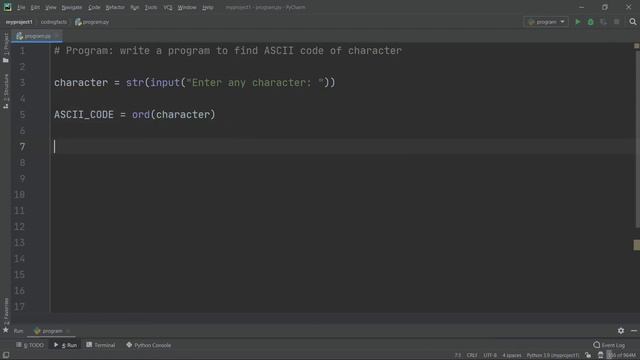640x360 pixels.
Task: Open the View menu
Action: click(51, 7)
